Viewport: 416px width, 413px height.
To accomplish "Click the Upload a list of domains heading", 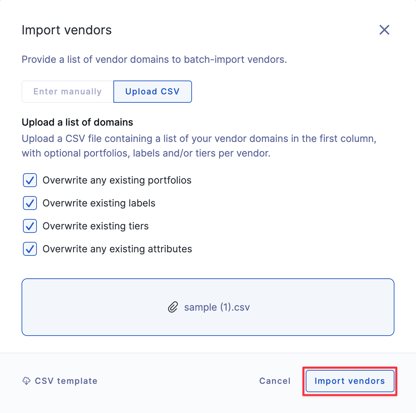I will click(77, 122).
